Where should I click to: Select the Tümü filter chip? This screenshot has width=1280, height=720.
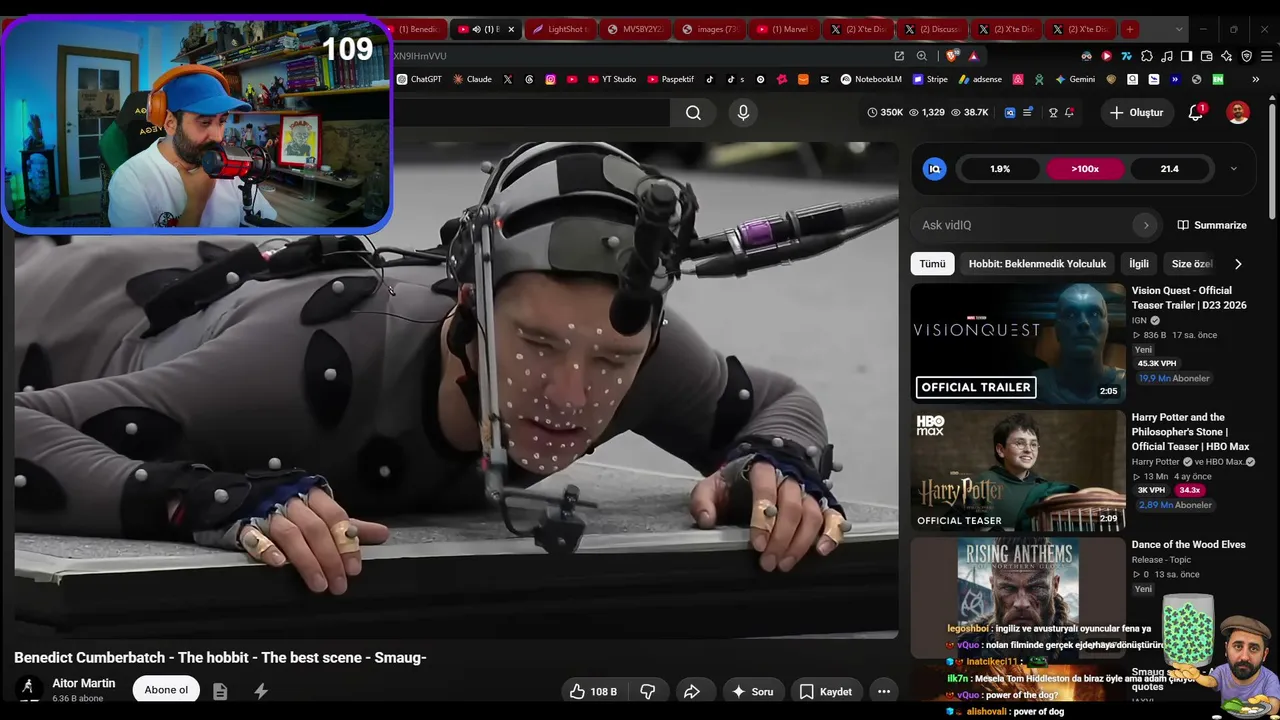tap(932, 264)
